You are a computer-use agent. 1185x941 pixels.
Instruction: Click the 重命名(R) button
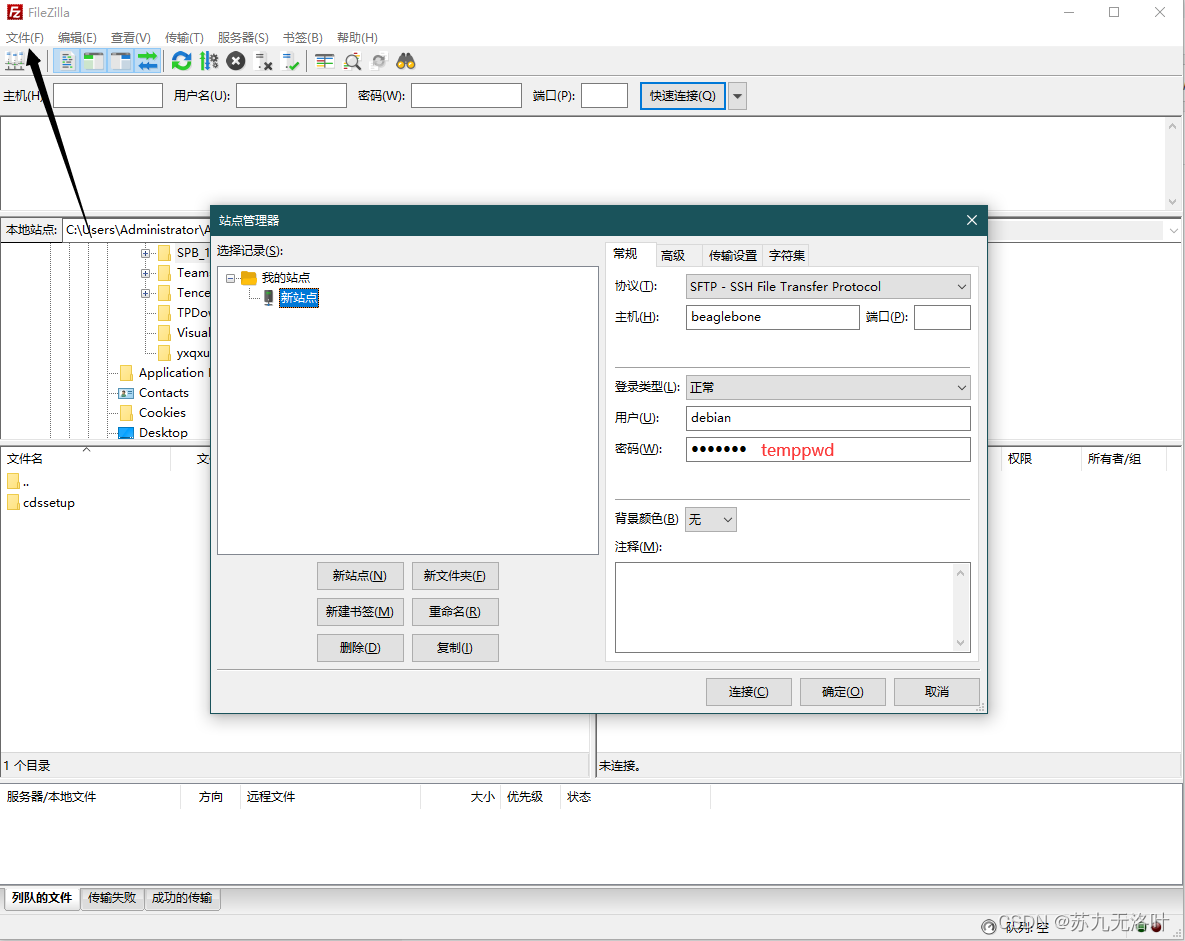coord(455,612)
